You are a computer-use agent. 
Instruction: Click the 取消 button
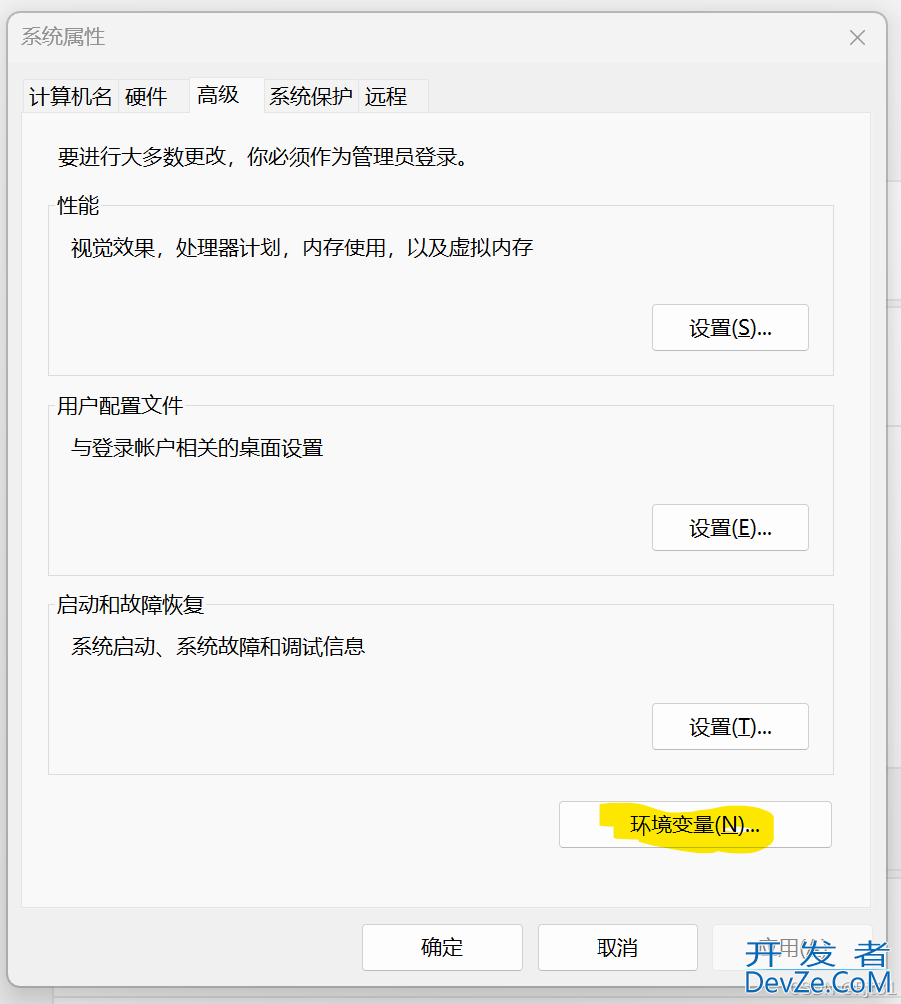[x=617, y=948]
